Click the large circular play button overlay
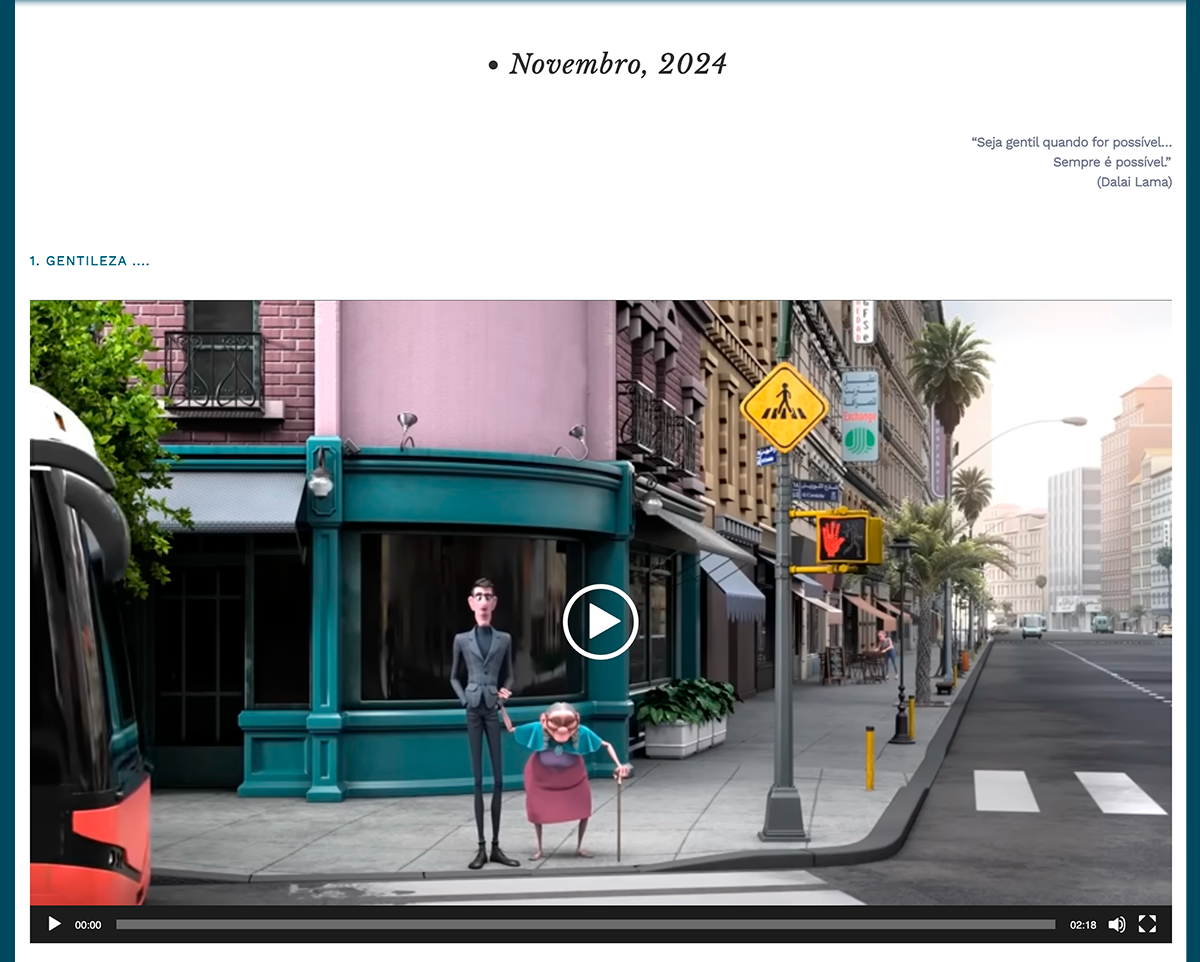The width and height of the screenshot is (1200, 962). (x=600, y=621)
